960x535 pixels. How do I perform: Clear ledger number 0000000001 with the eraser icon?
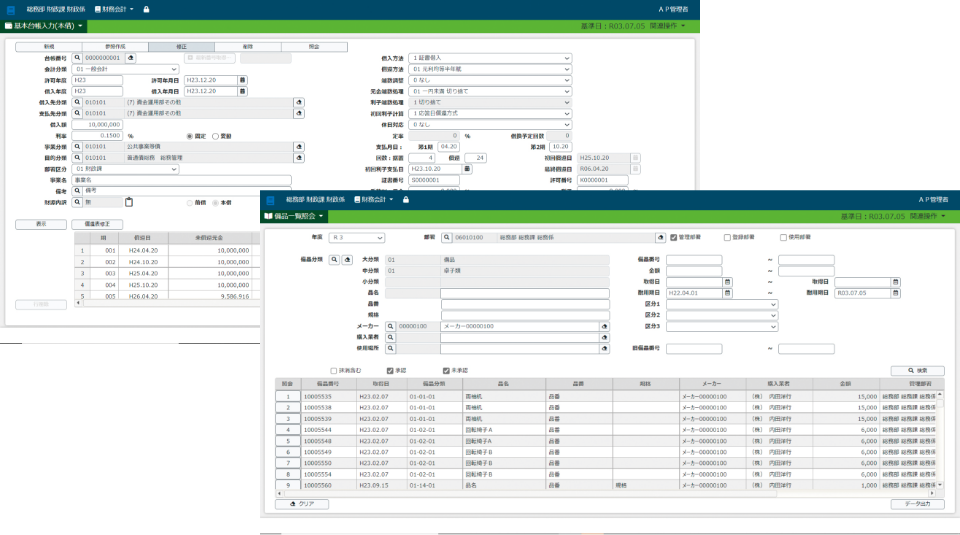click(x=130, y=58)
